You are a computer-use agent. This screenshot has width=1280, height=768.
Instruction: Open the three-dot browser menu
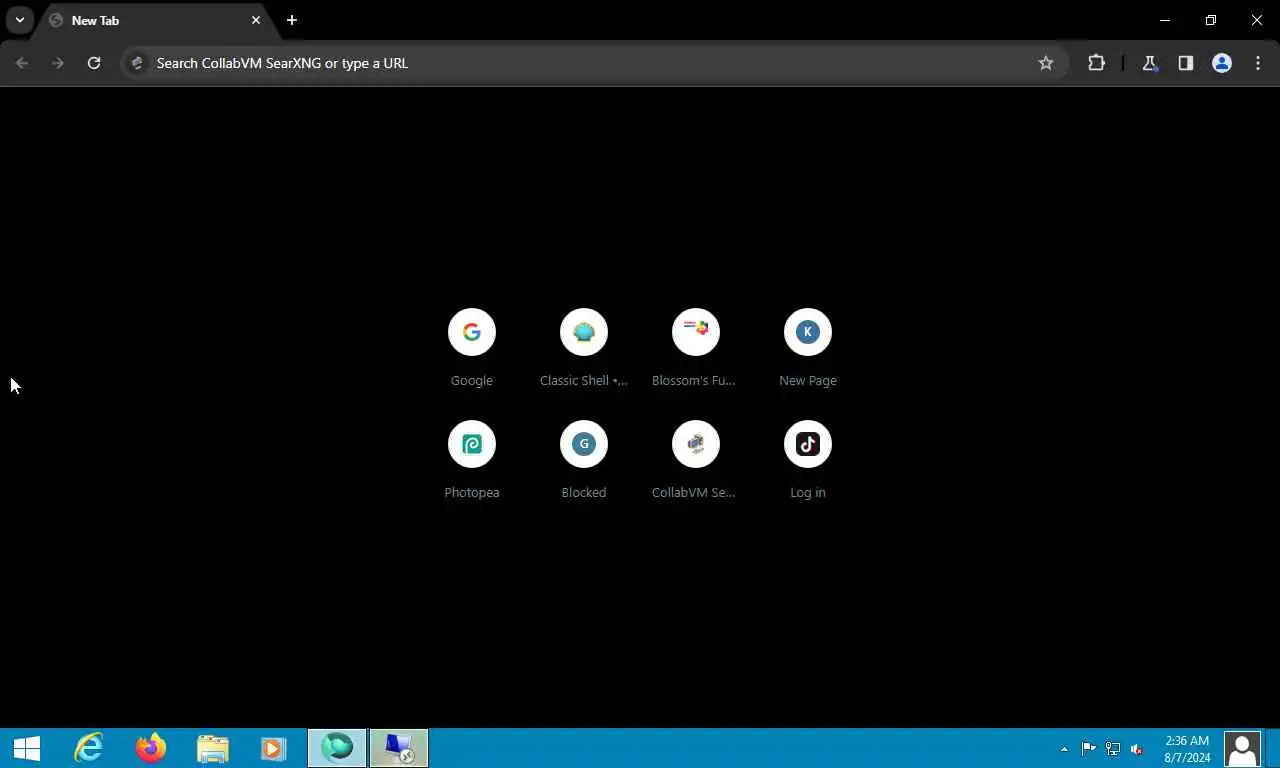click(x=1258, y=63)
